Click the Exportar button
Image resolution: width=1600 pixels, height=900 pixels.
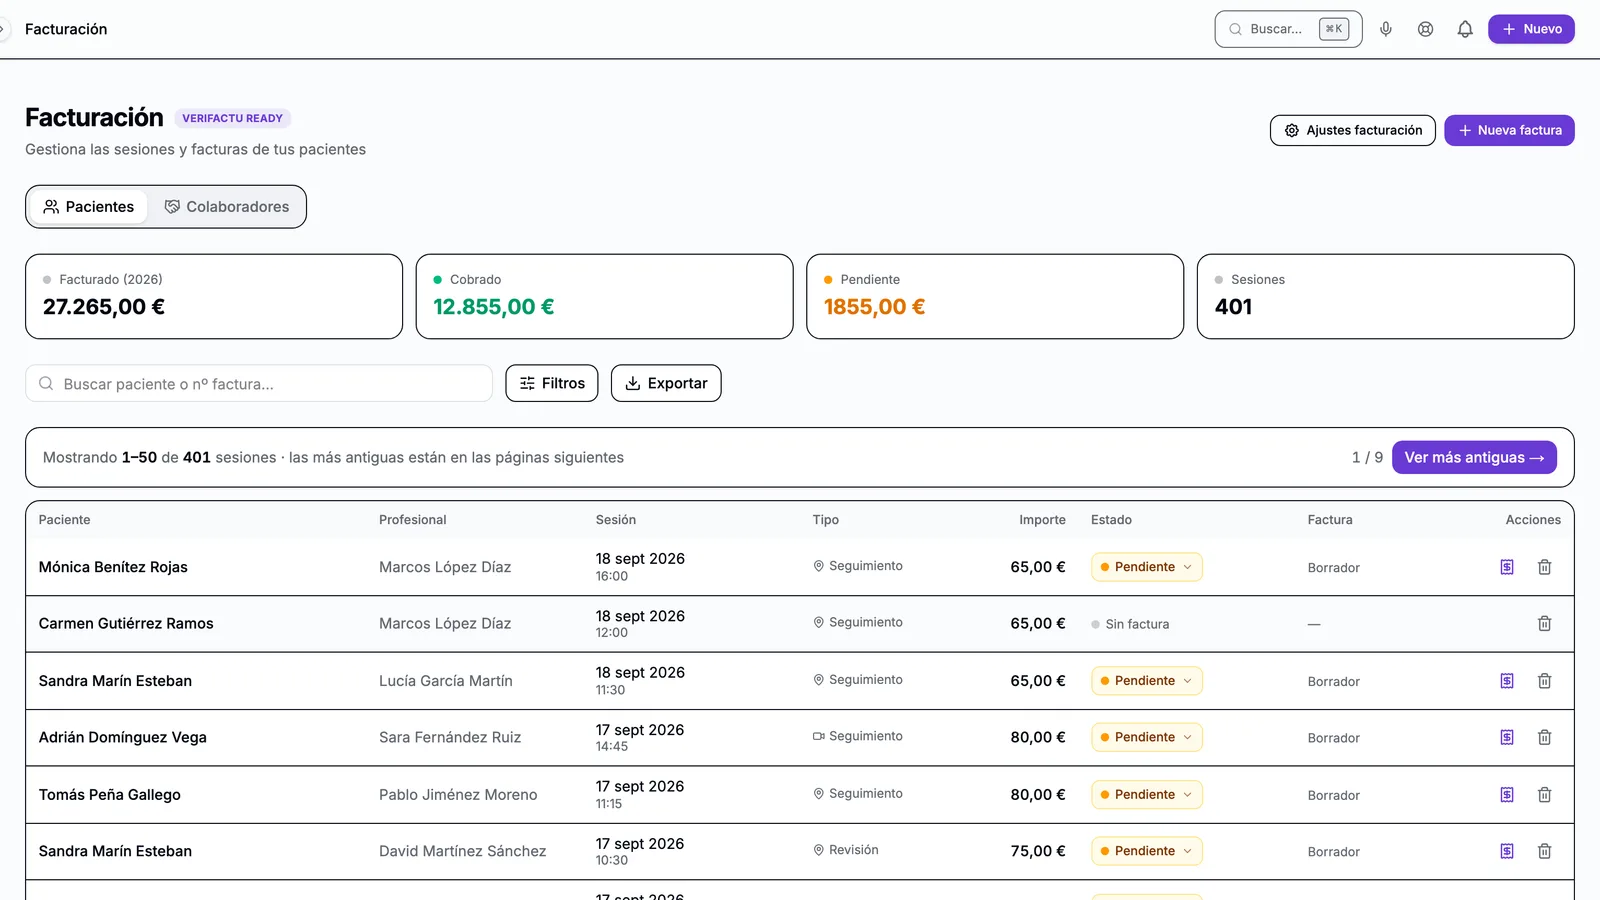[x=666, y=383]
